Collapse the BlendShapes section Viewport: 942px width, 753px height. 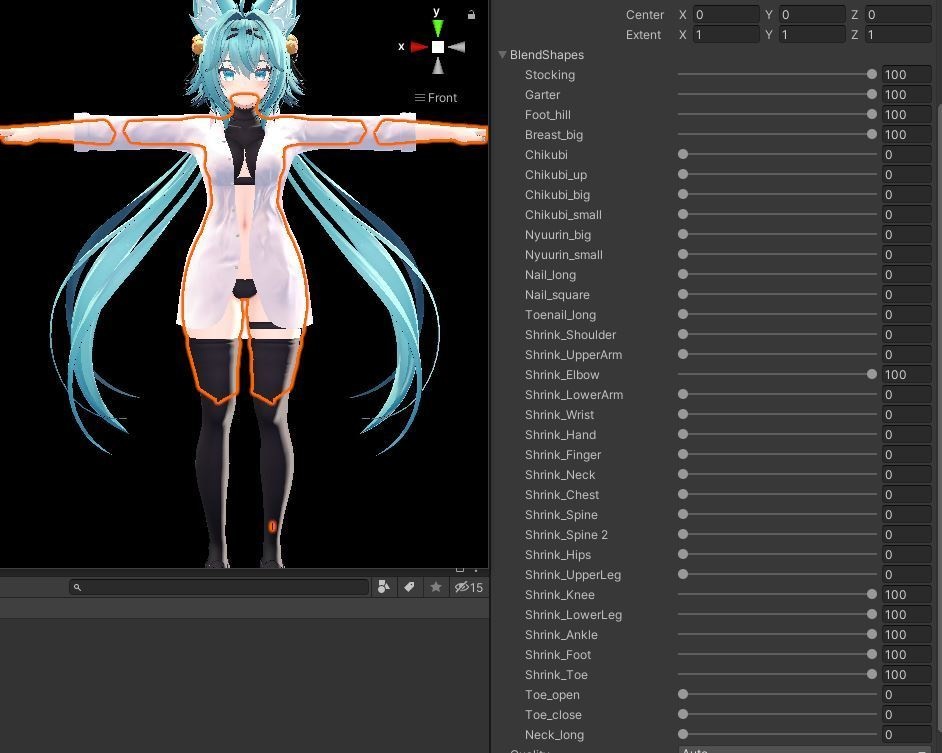click(x=502, y=55)
